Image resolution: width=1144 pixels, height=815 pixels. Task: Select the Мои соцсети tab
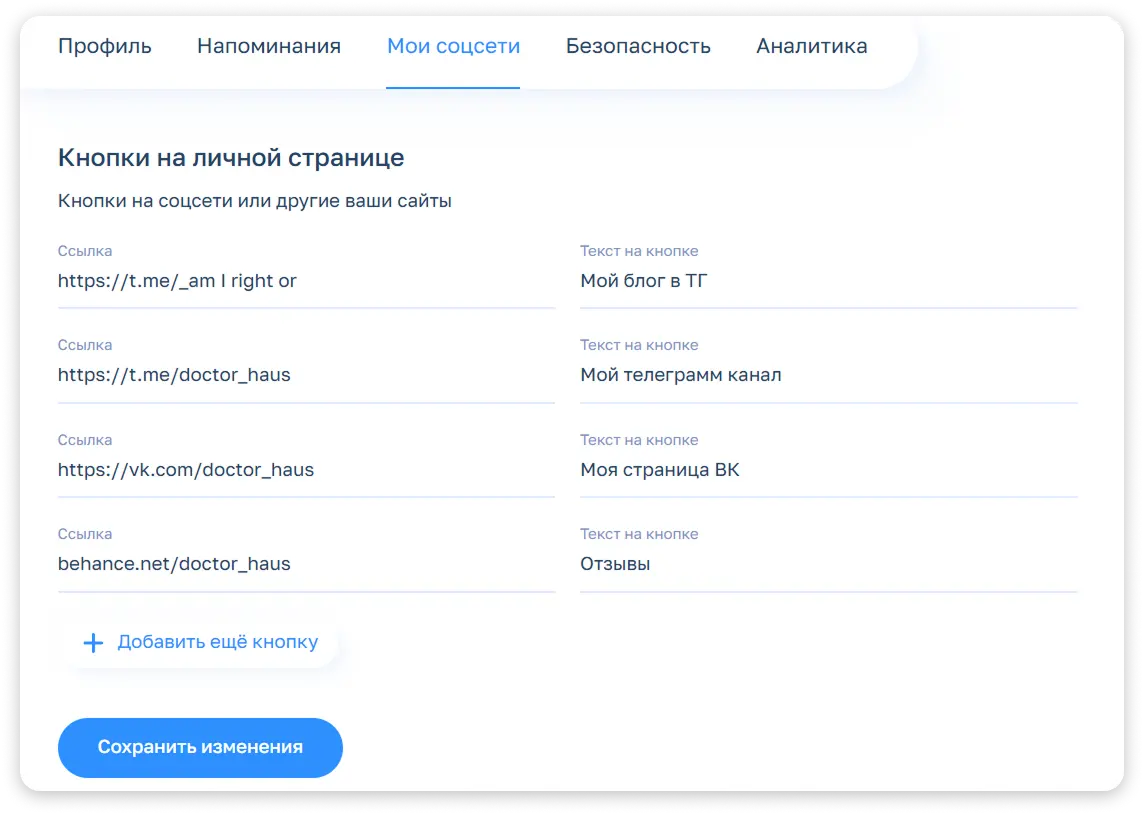453,46
